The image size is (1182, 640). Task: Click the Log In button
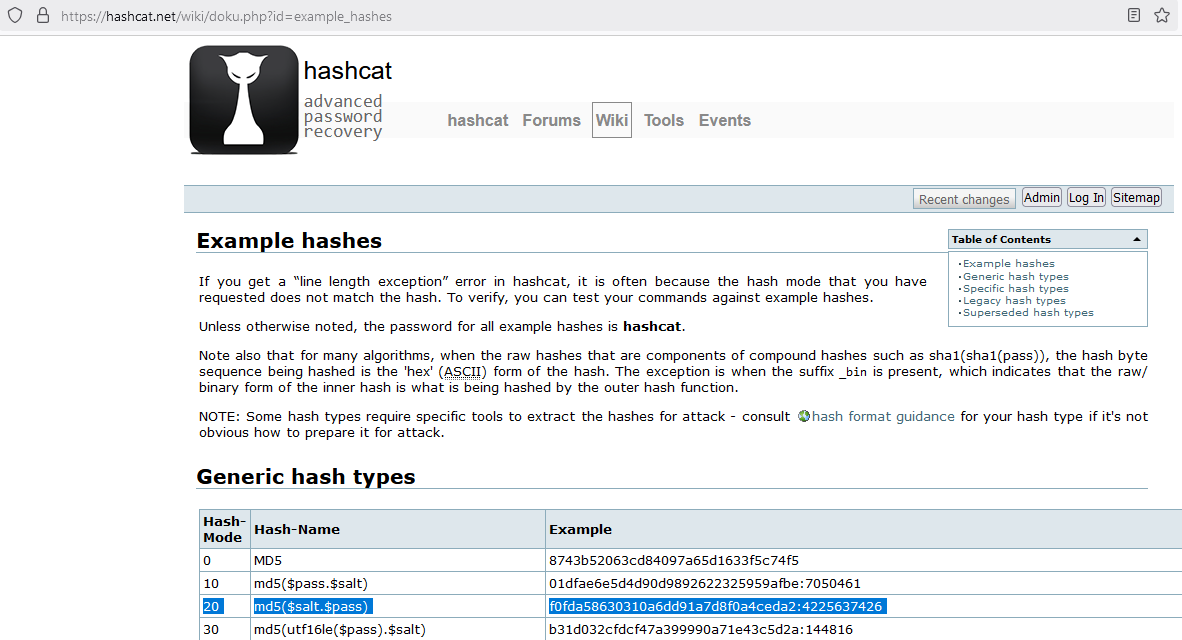pos(1086,198)
